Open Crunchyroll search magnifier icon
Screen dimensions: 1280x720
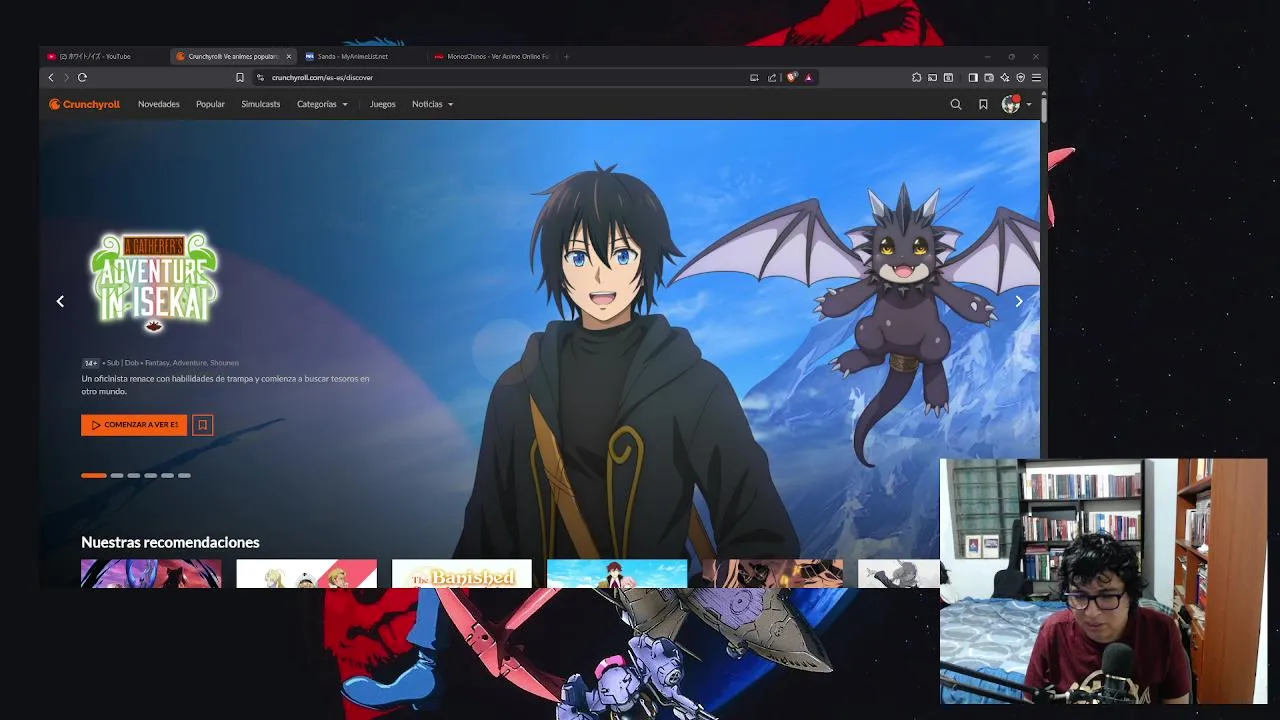tap(956, 104)
